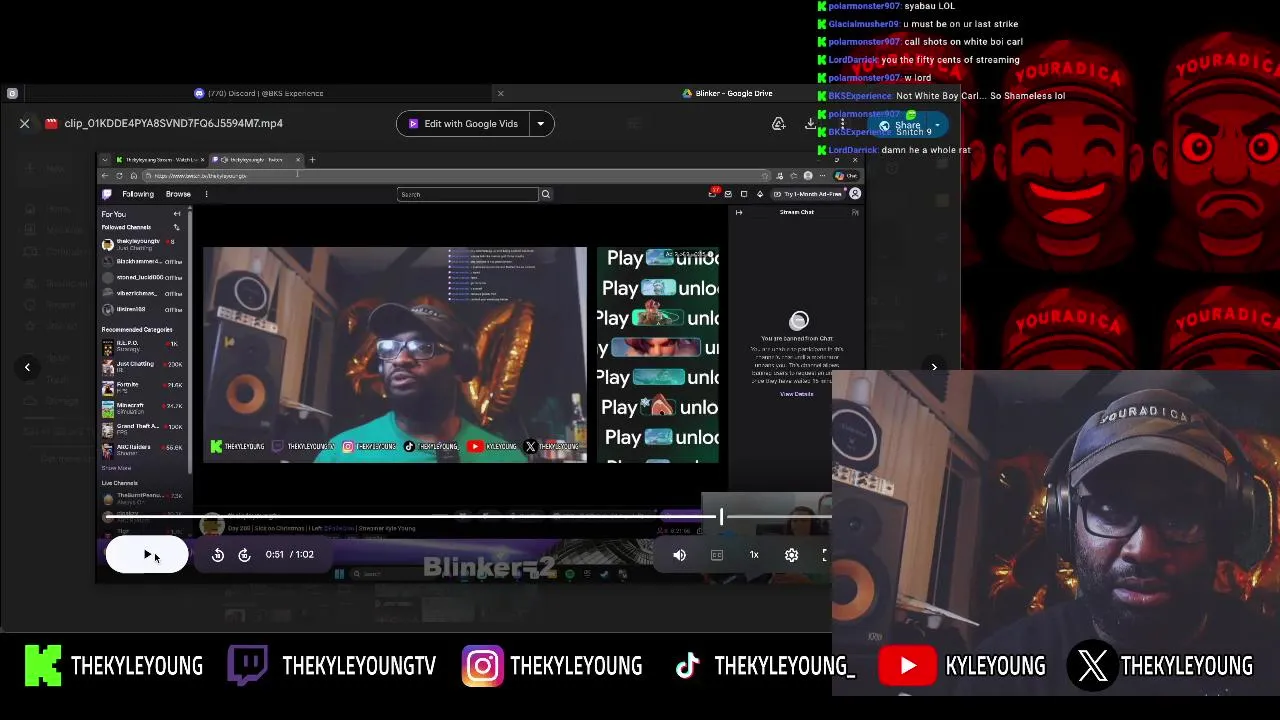Click Browse in recorded Twitch page
The image size is (1280, 720).
coord(178,194)
